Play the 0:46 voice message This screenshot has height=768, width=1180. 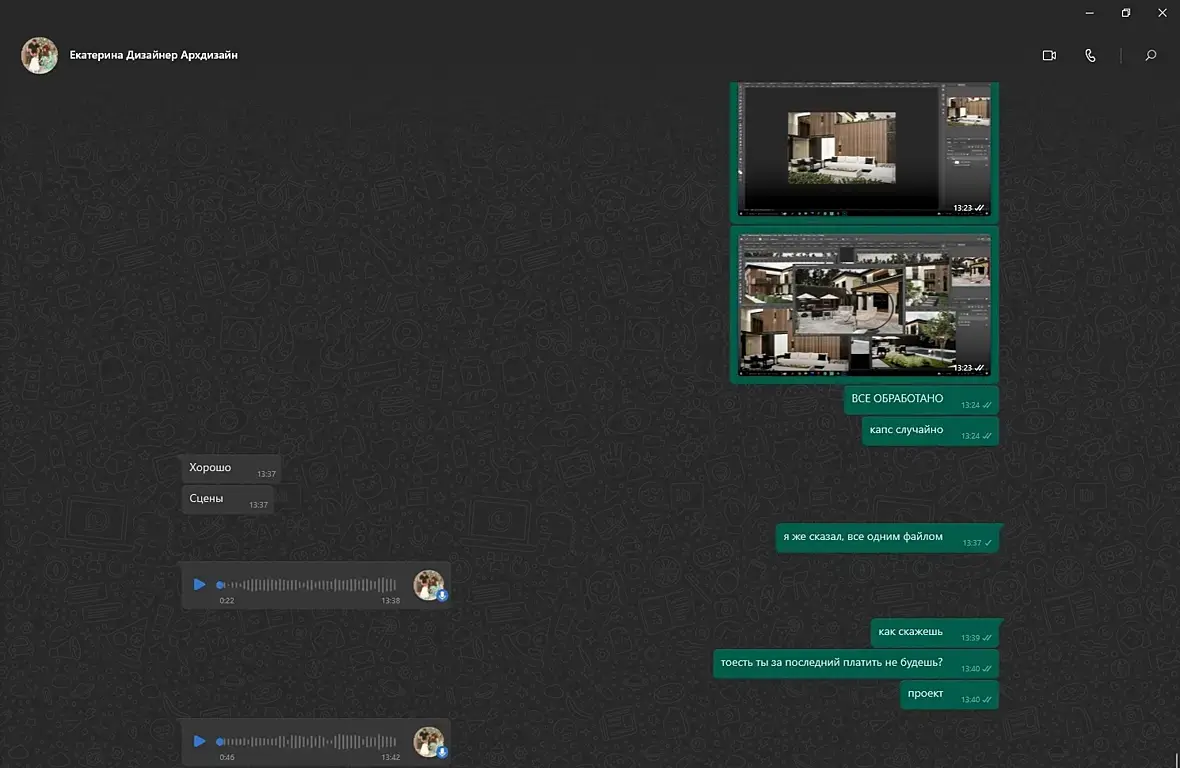coord(199,741)
